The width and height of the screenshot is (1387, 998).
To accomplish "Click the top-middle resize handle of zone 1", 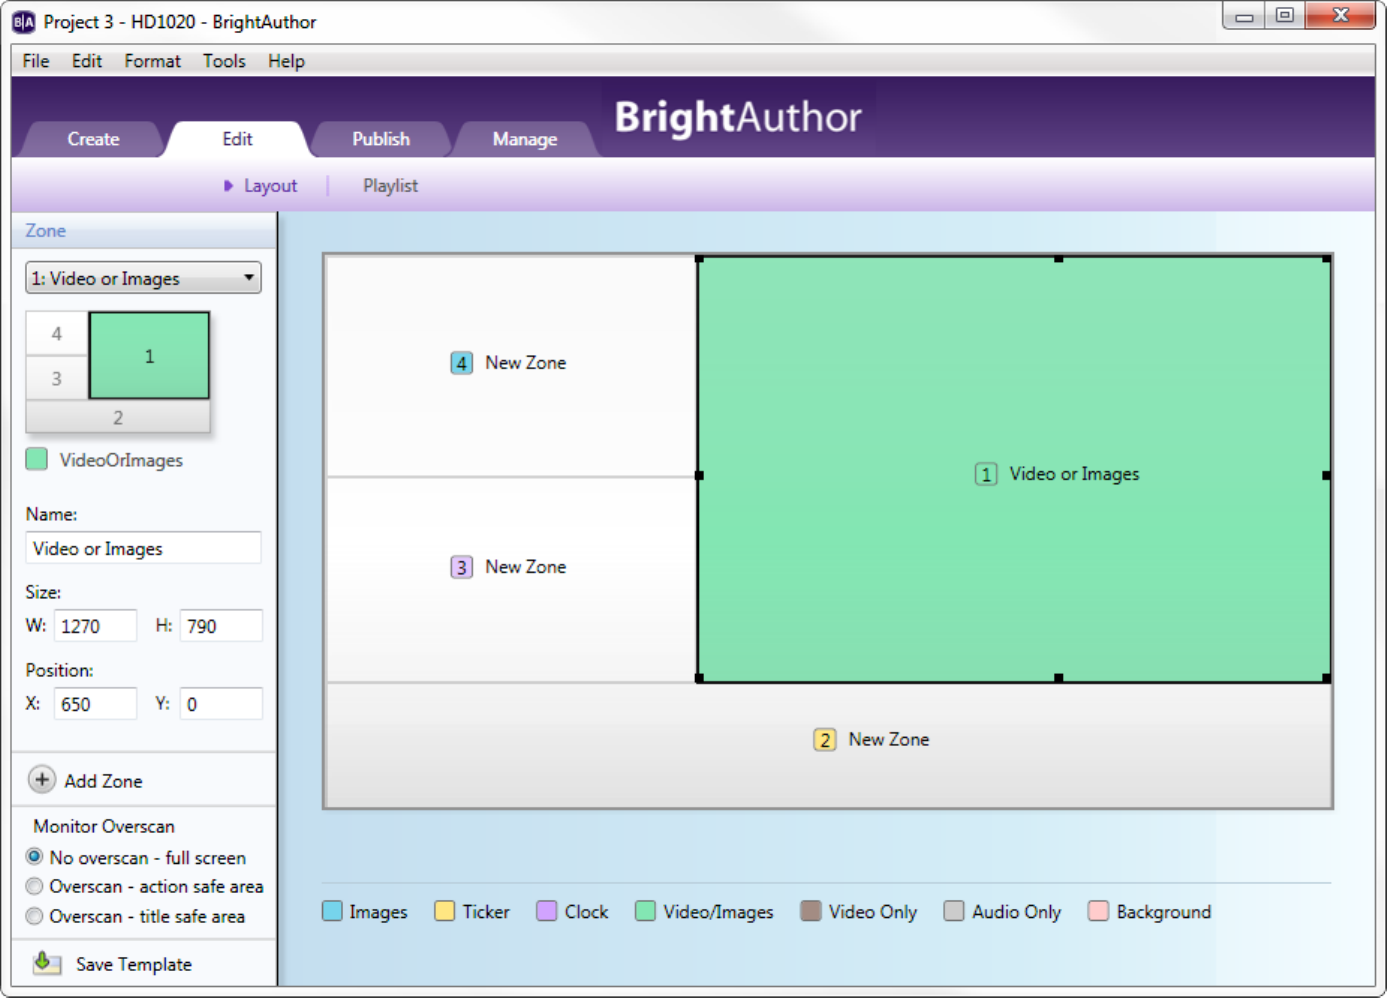I will [1059, 259].
